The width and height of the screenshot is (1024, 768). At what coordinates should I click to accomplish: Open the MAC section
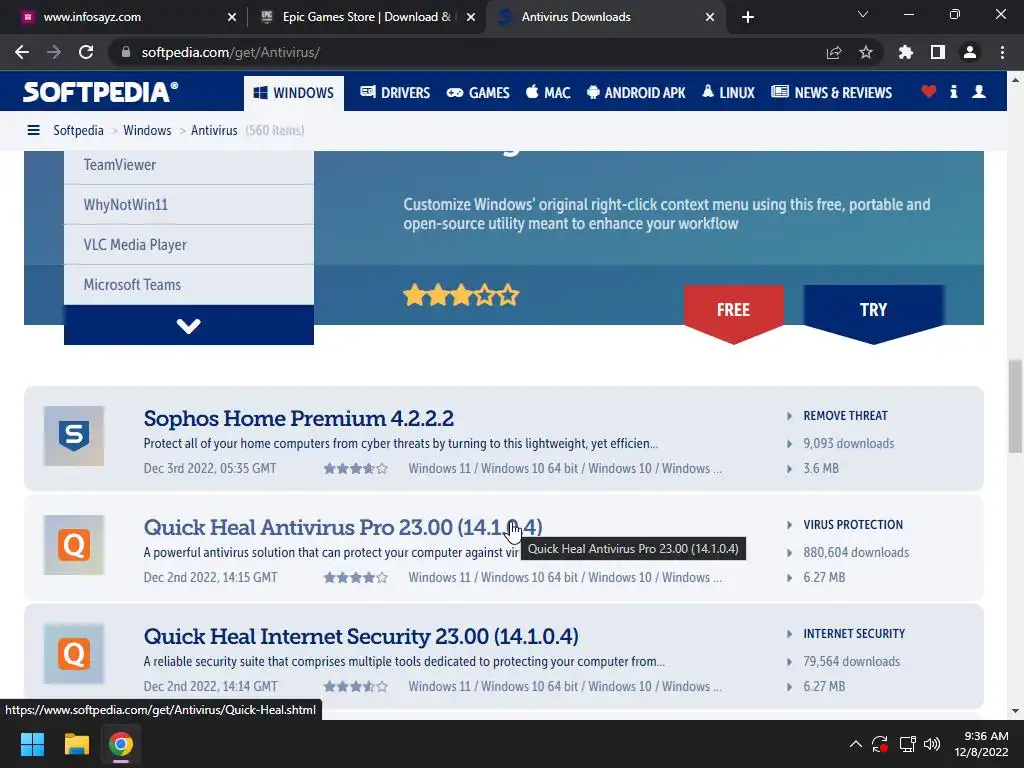(548, 93)
